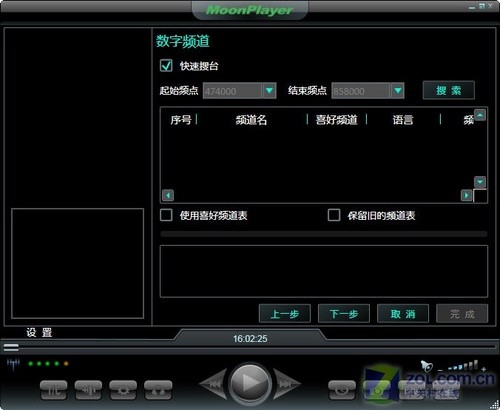Image resolution: width=500 pixels, height=410 pixels.
Task: Click the large round Play button
Action: (250, 383)
